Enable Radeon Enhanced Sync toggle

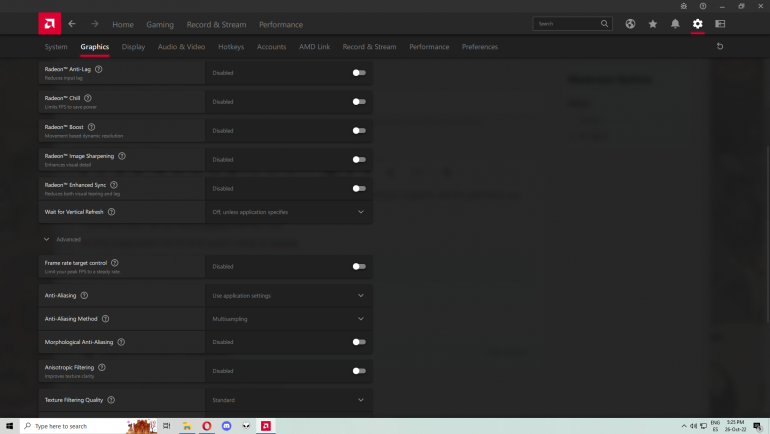tap(359, 189)
